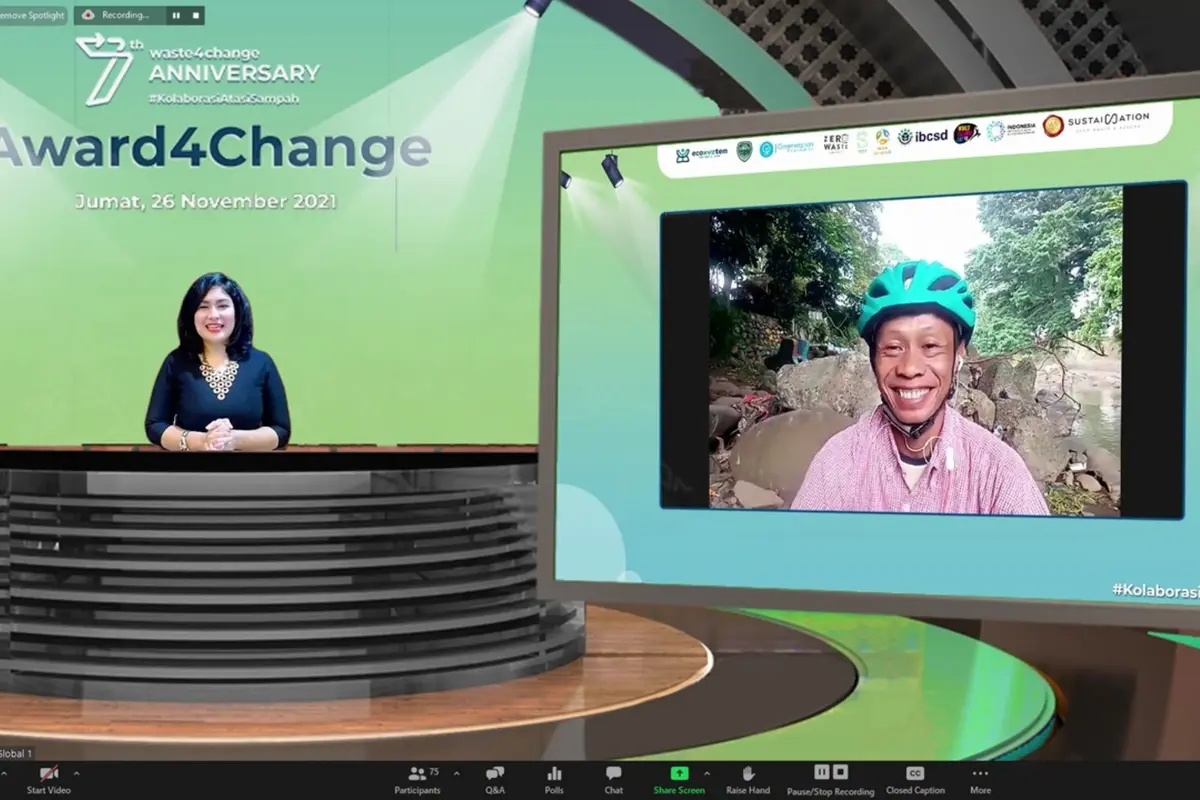Image resolution: width=1200 pixels, height=800 pixels.
Task: Click the Remove Spotlight button
Action: [x=32, y=15]
